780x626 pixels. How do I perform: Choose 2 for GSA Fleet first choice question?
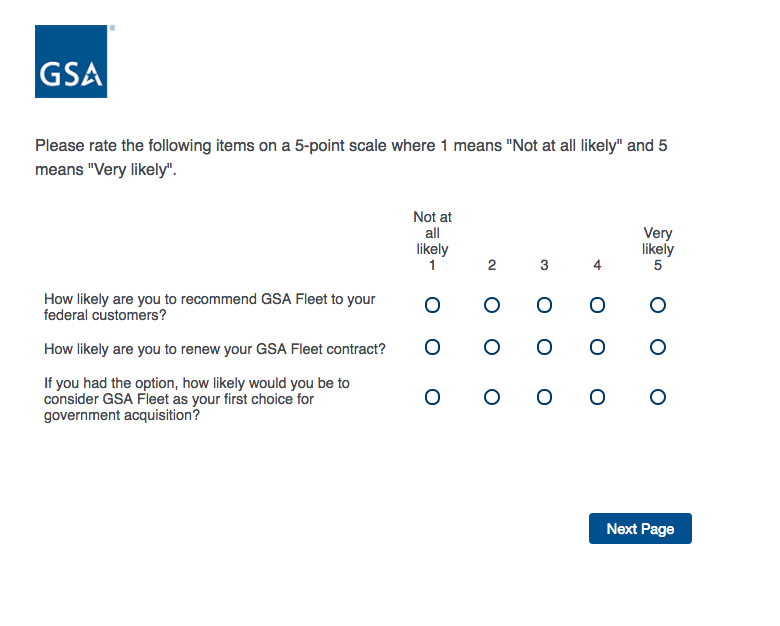pos(492,397)
